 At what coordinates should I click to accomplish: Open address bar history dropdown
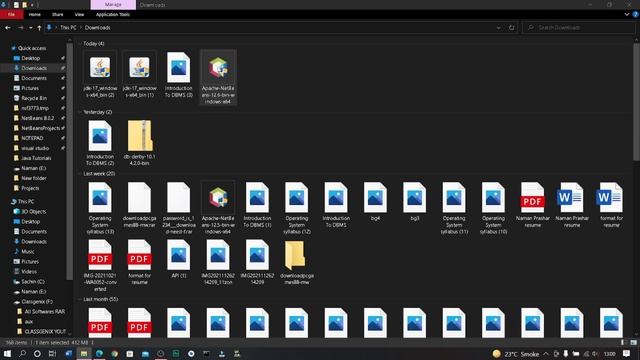point(498,28)
